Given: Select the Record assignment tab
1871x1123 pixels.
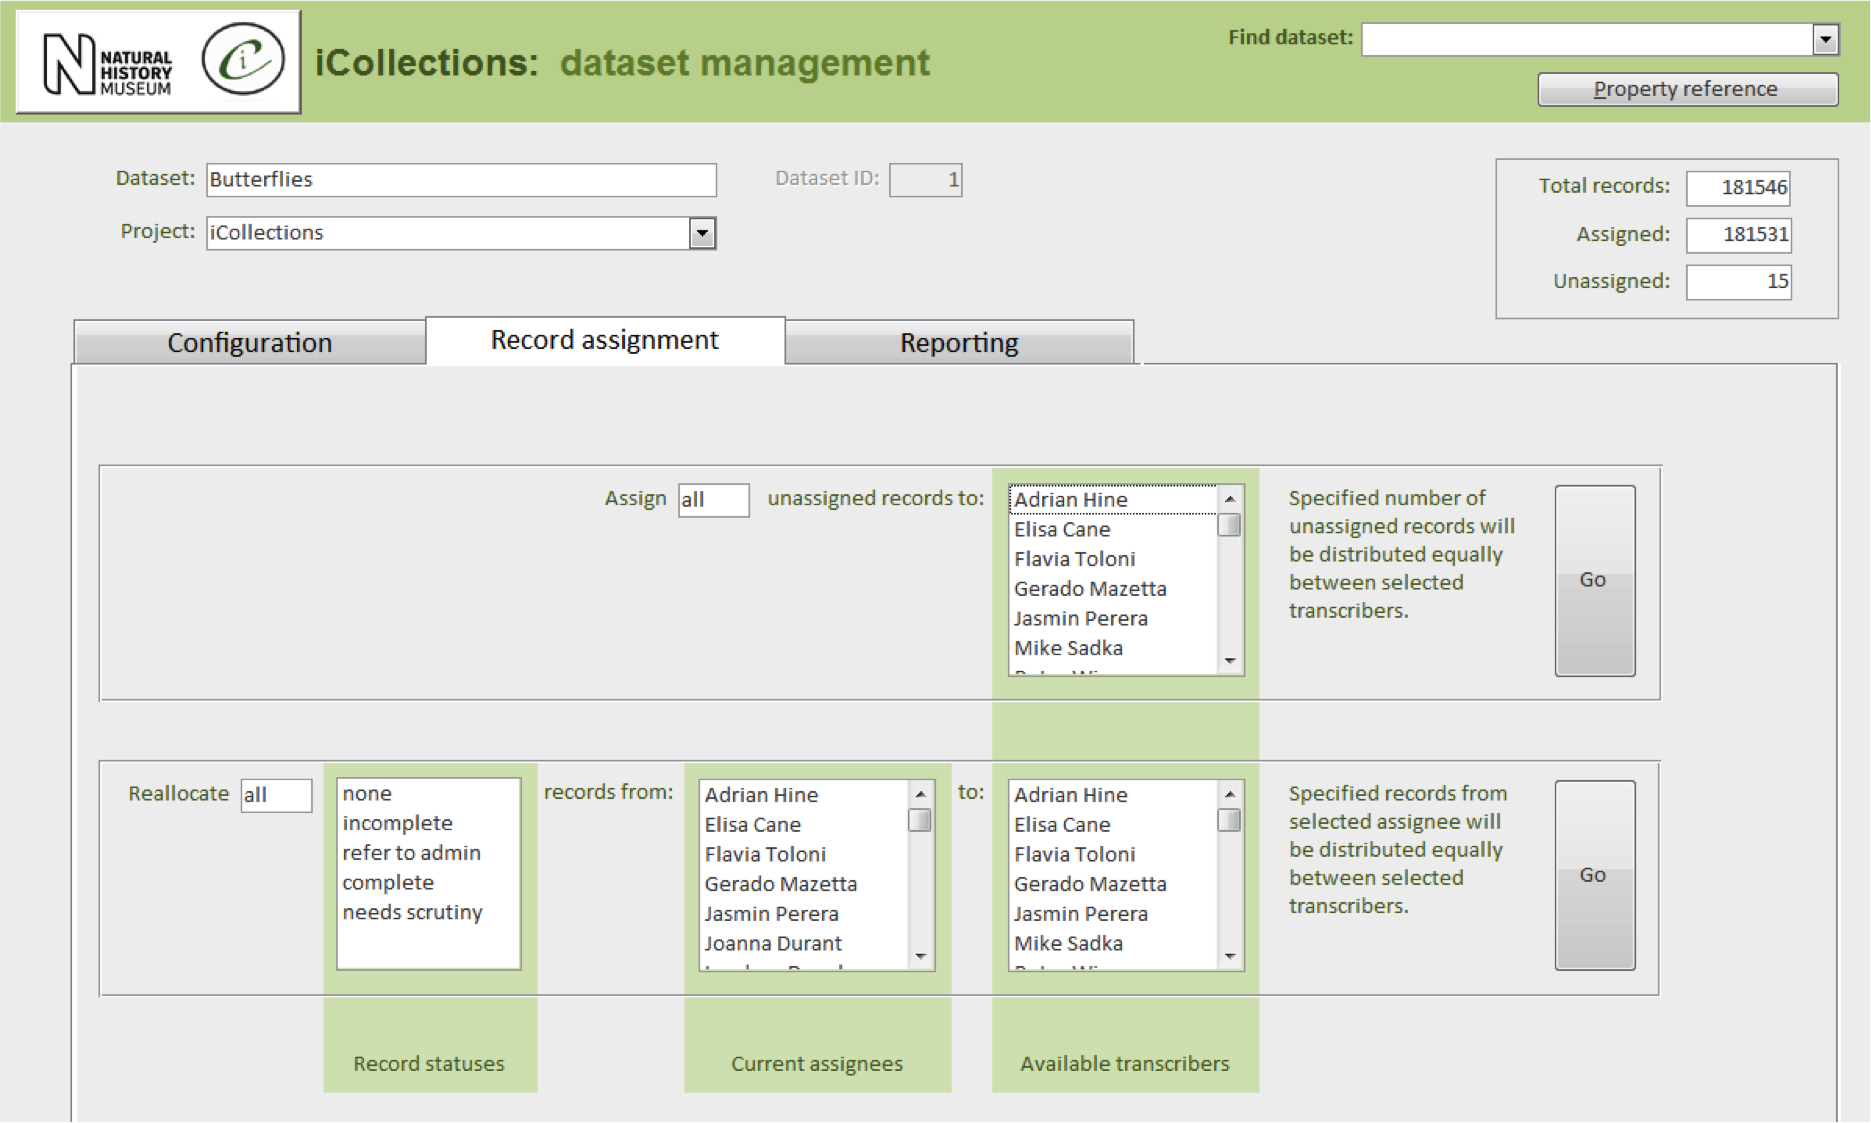Looking at the screenshot, I should pyautogui.click(x=605, y=340).
